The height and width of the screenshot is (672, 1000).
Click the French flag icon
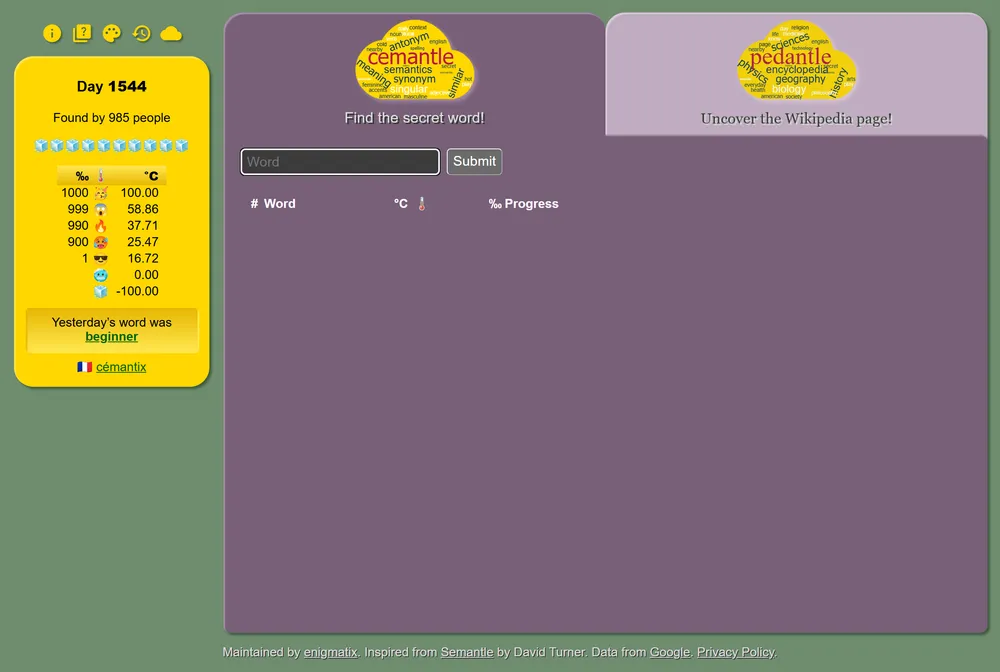84,367
